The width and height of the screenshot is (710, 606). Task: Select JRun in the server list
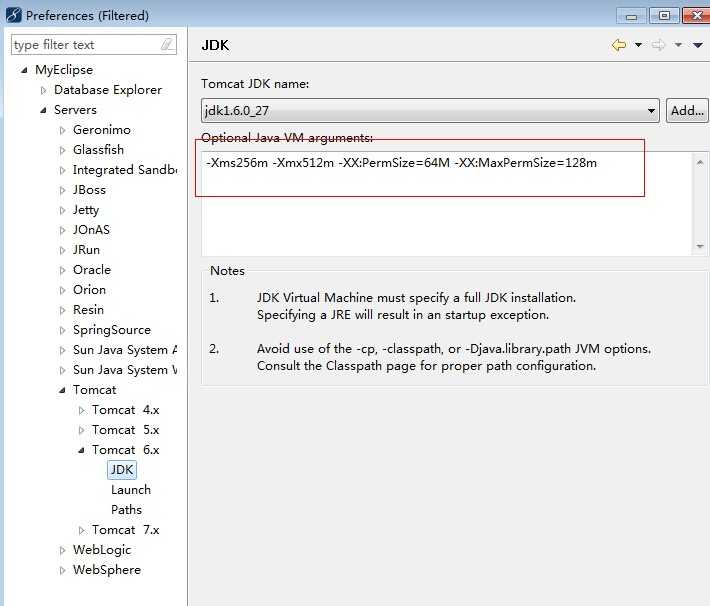pos(86,250)
